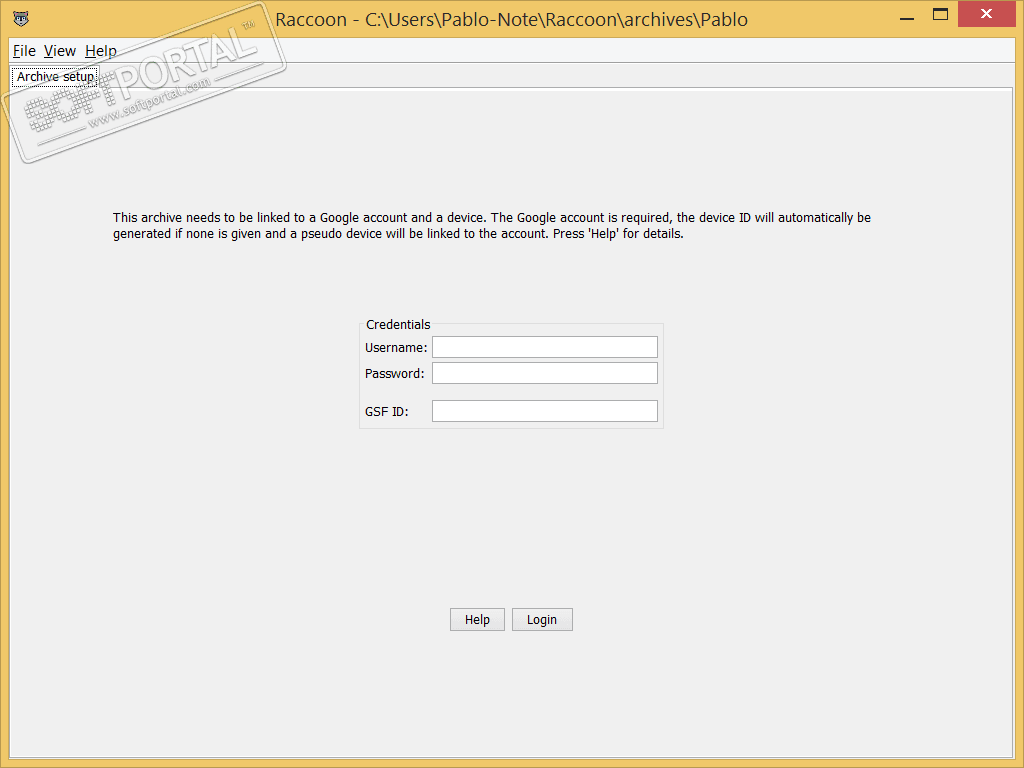This screenshot has height=768, width=1024.
Task: Focus the GSF ID input field
Action: 545,411
